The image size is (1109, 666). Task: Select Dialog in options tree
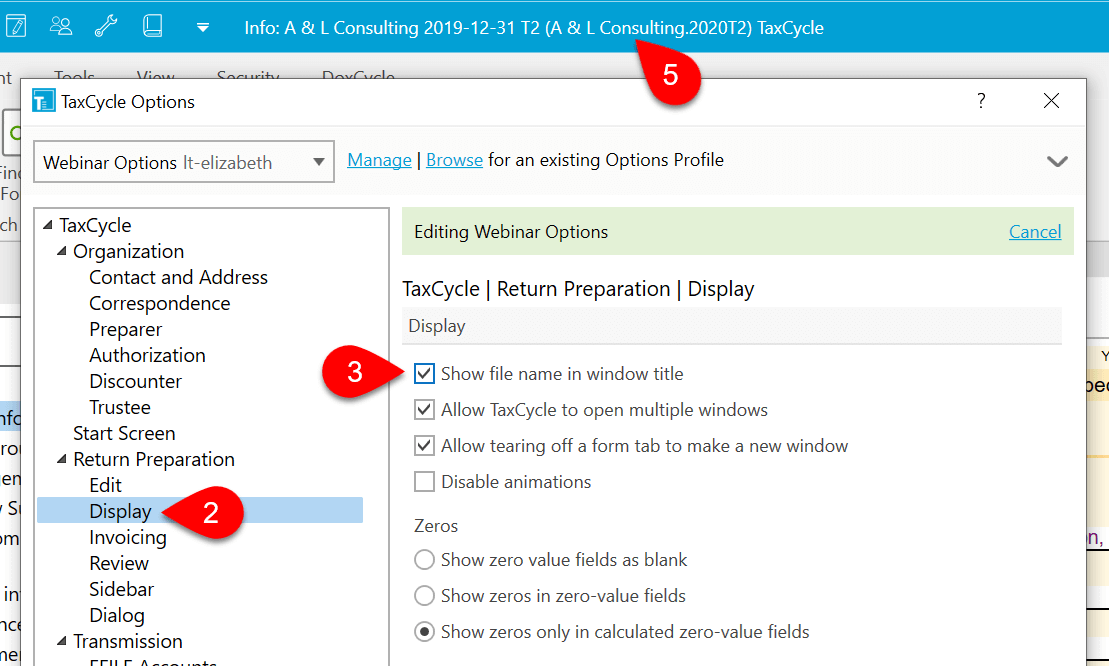point(117,615)
